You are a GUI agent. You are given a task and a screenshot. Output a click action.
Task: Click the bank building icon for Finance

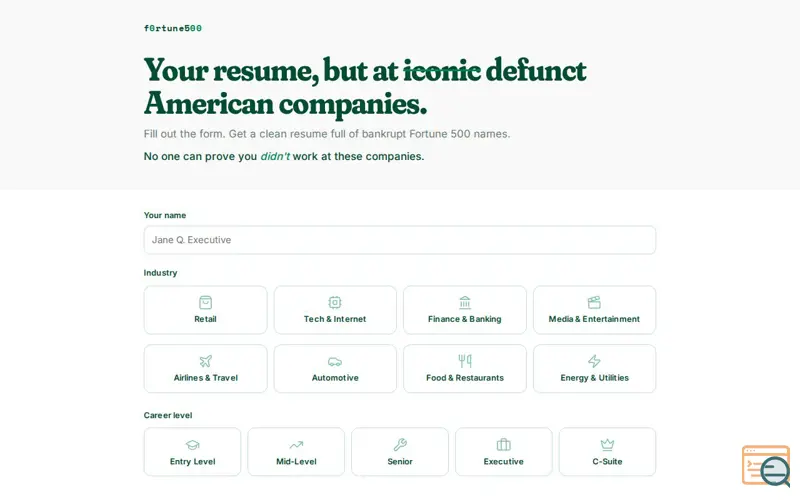(x=465, y=303)
